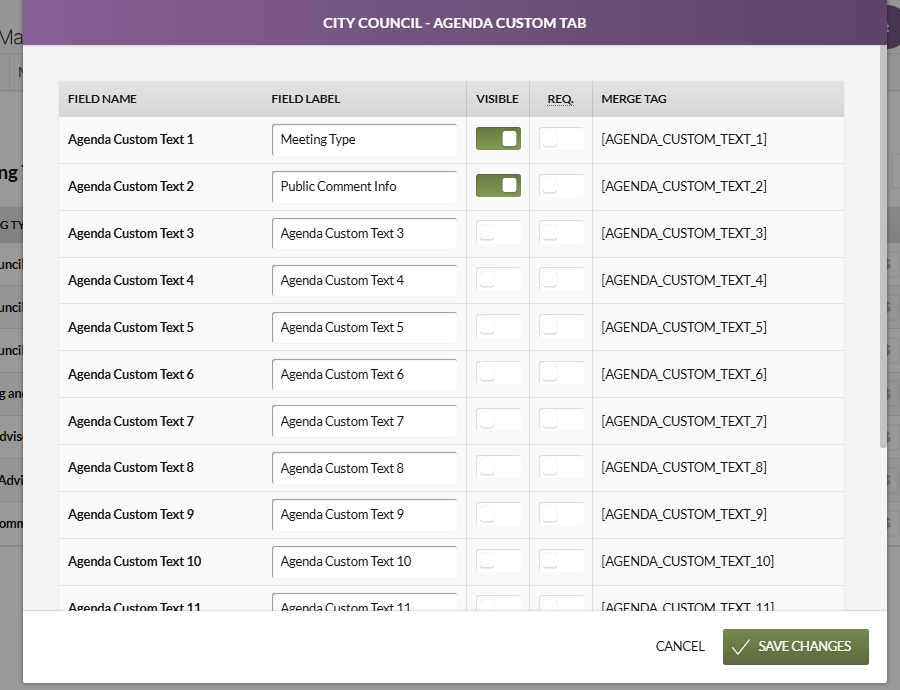900x690 pixels.
Task: Click the Agenda Custom Text 7 label input
Action: [x=364, y=421]
